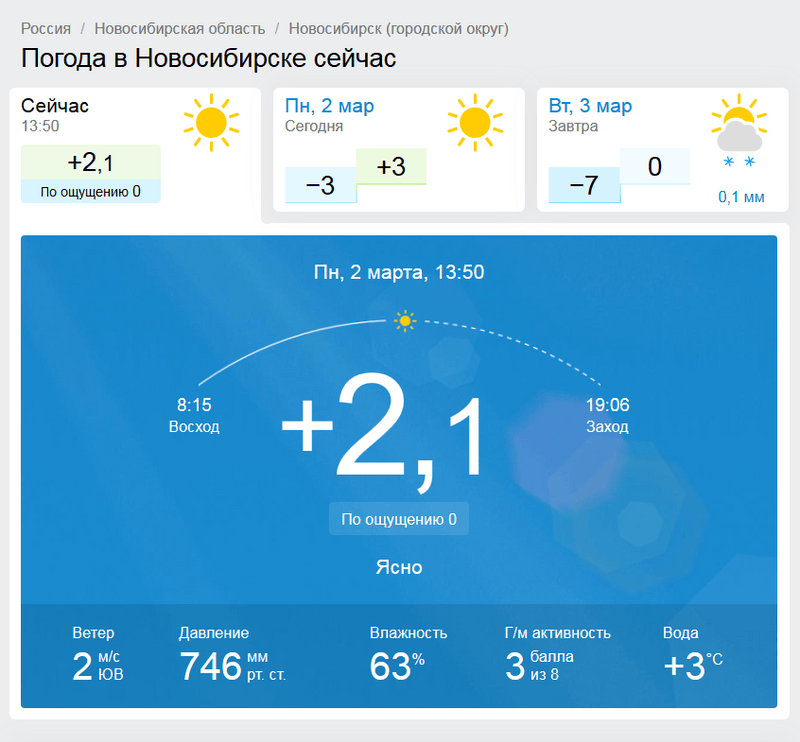Viewport: 800px width, 742px height.
Task: Click the Пн, 2 марта, 13:50 heading
Action: [399, 272]
